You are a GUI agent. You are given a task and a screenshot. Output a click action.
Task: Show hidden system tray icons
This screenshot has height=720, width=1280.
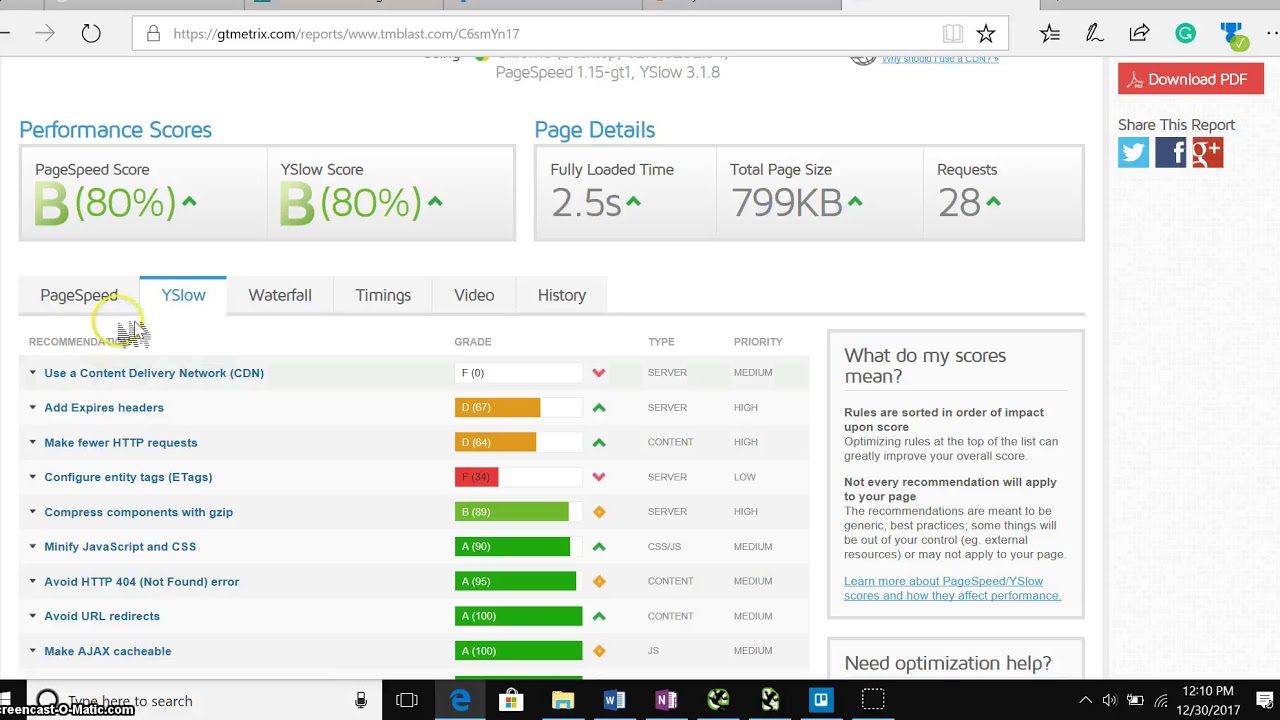coord(1085,700)
